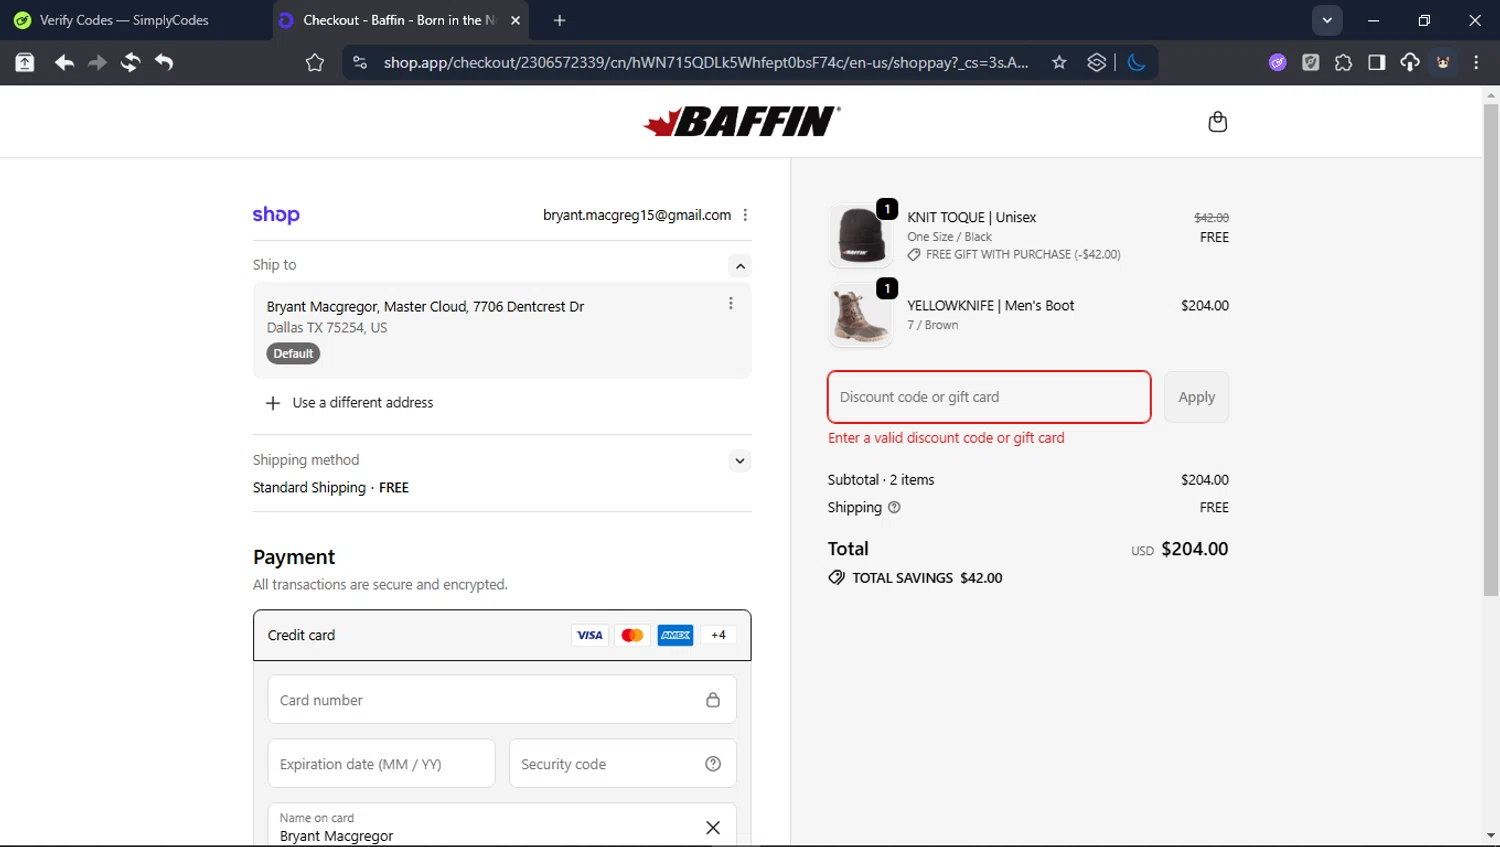Viewport: 1500px width, 847px height.
Task: Click the star icon left of address bar
Action: tap(315, 63)
